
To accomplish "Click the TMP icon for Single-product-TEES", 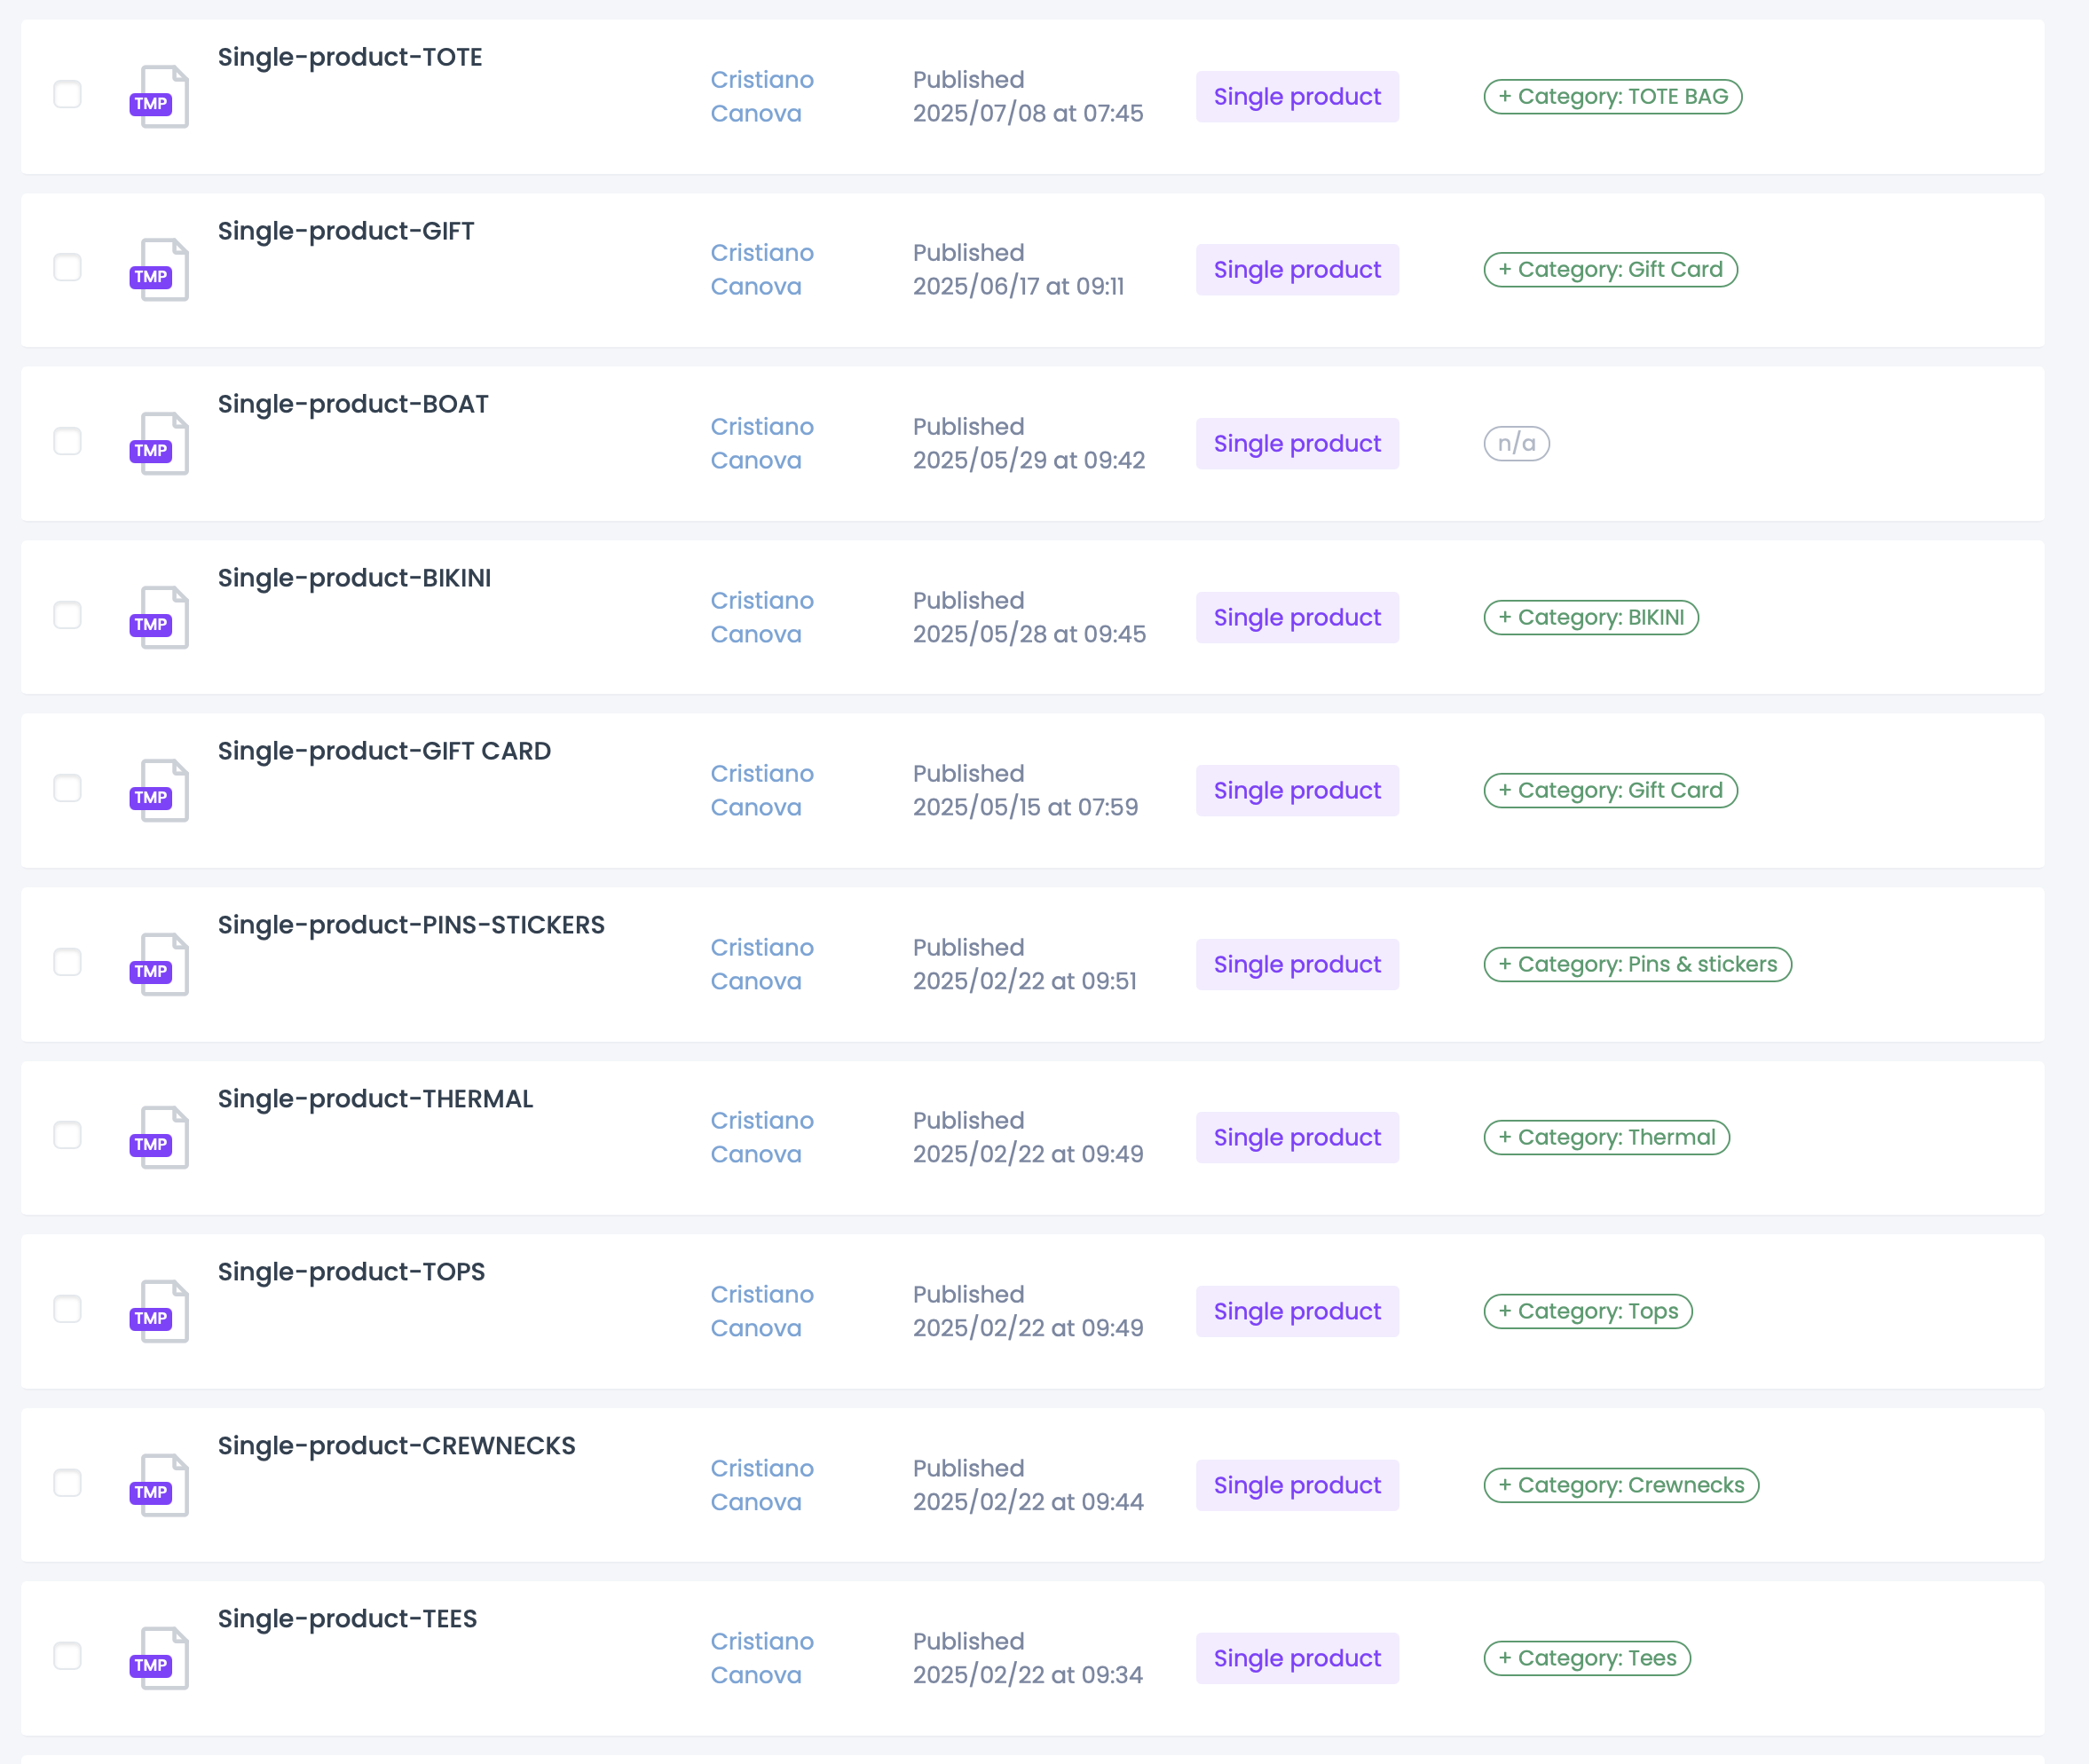I will [x=159, y=1658].
